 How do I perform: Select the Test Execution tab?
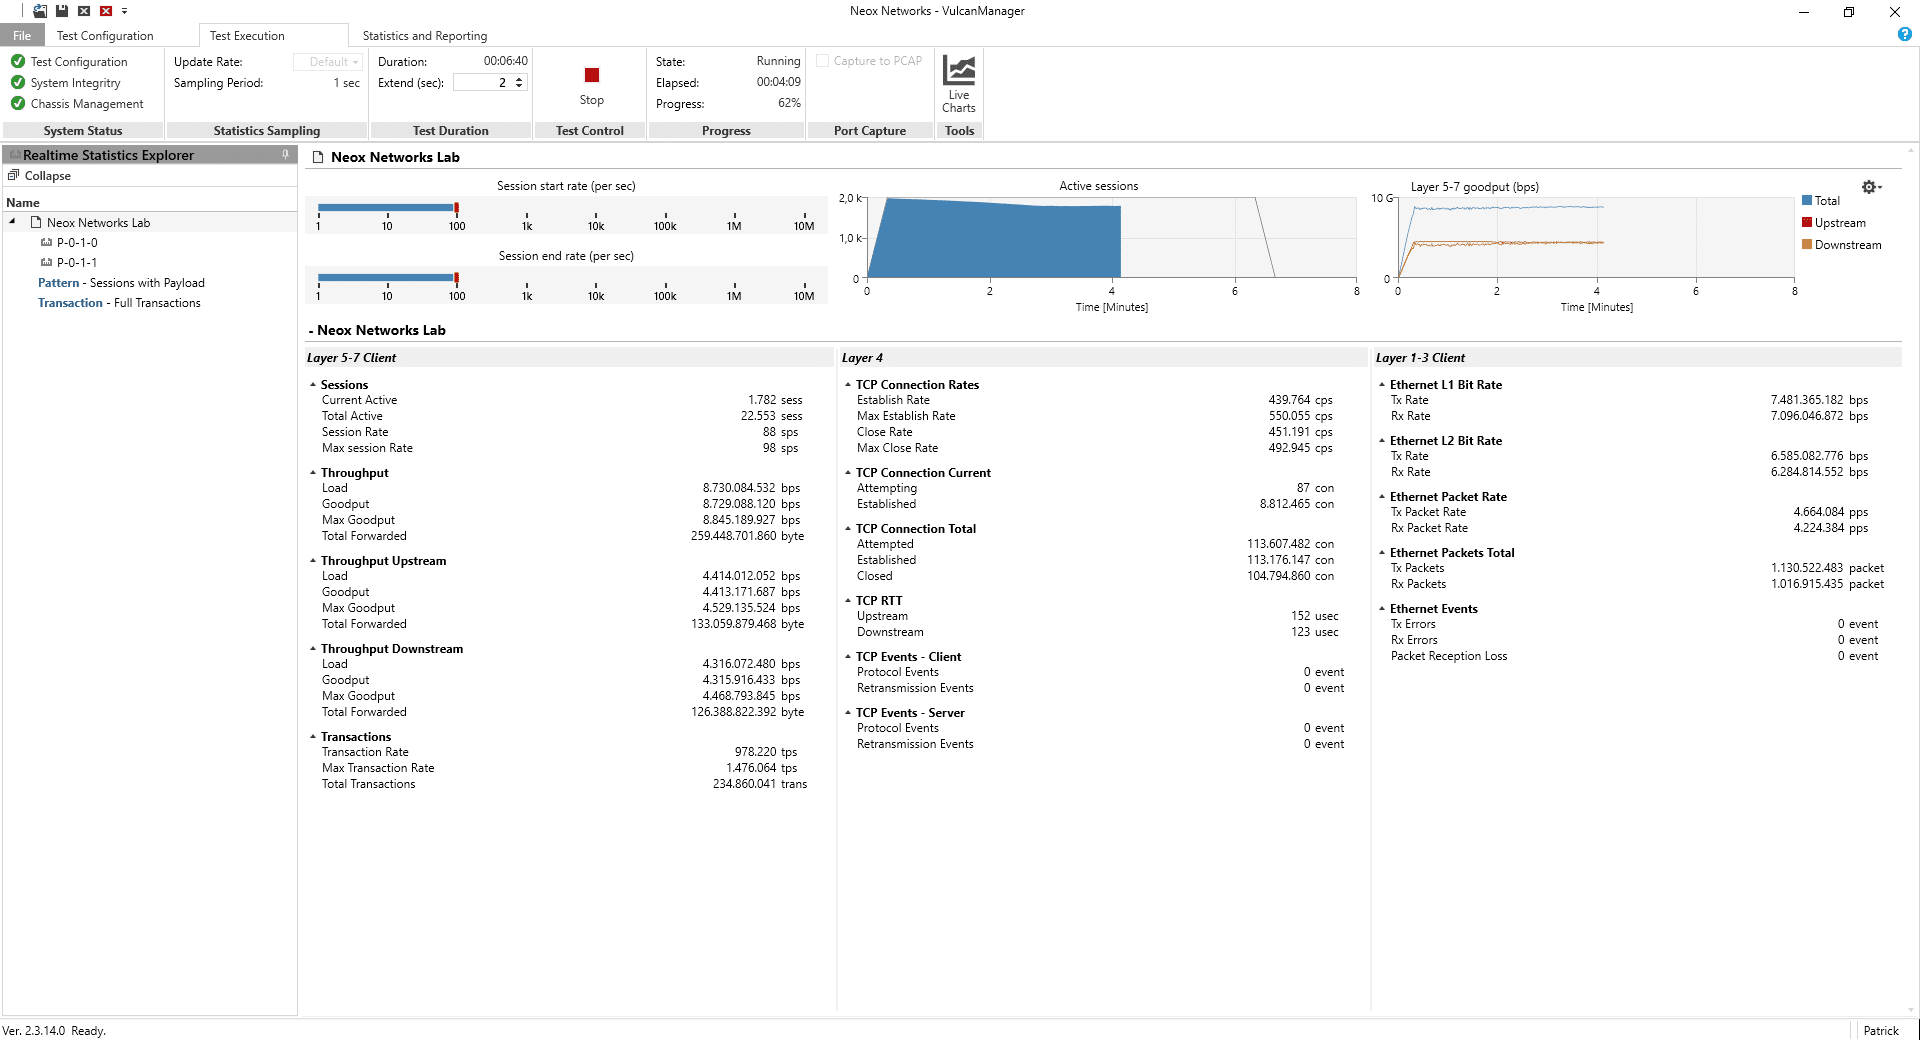pyautogui.click(x=247, y=36)
